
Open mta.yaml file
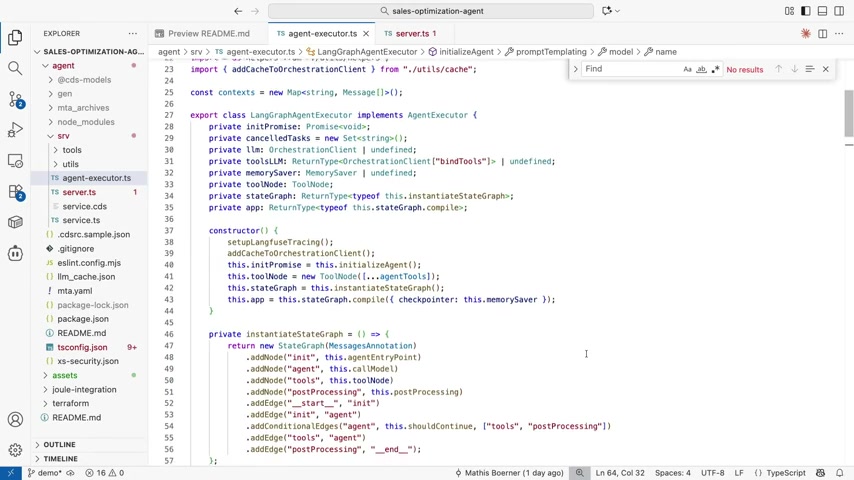[x=89, y=291]
